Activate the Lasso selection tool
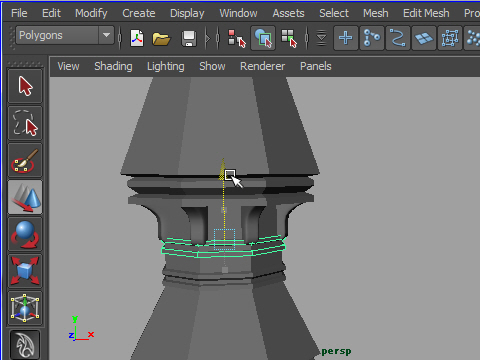The width and height of the screenshot is (480, 360). coord(25,123)
